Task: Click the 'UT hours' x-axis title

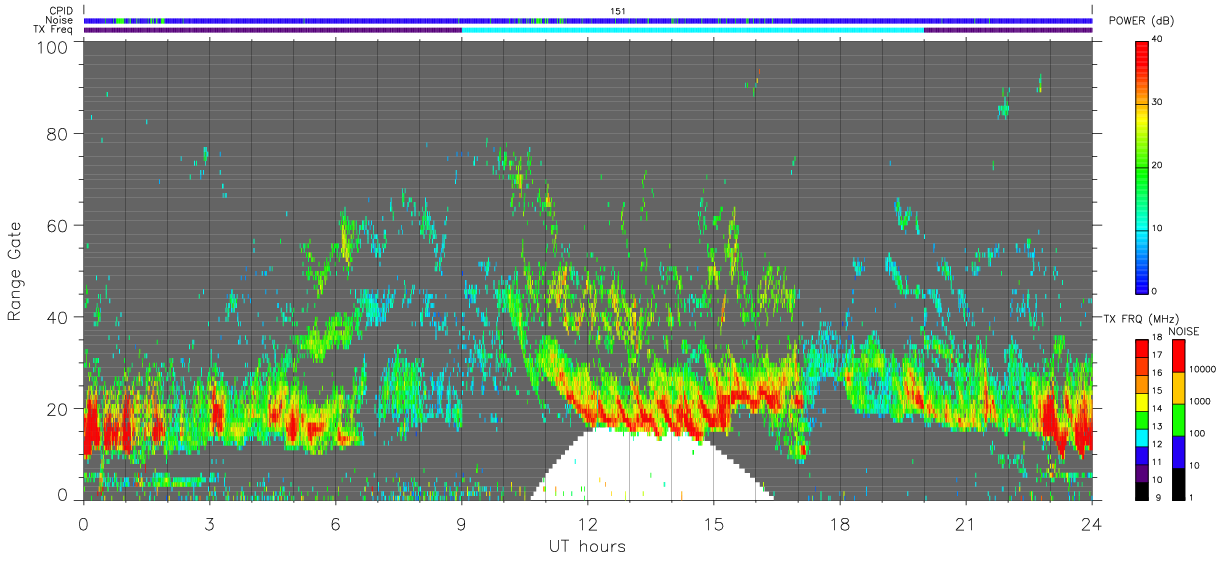Action: click(x=587, y=547)
